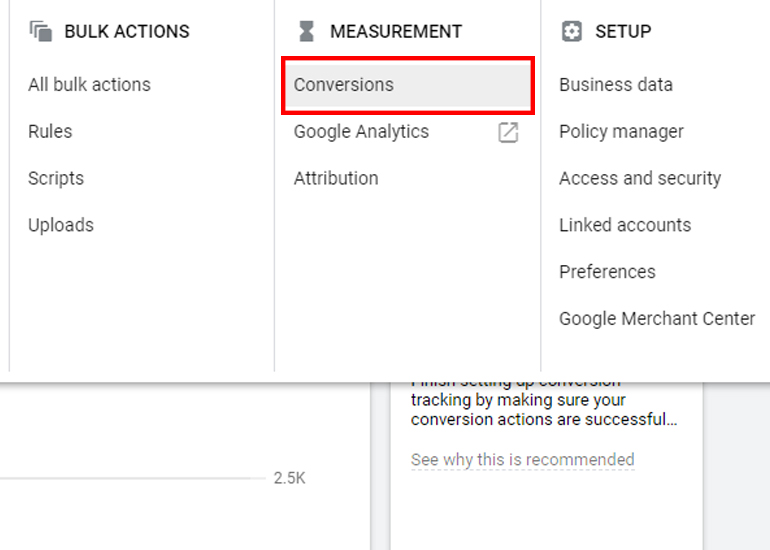The height and width of the screenshot is (550, 770).
Task: Open Google Merchant Center
Action: 657,319
